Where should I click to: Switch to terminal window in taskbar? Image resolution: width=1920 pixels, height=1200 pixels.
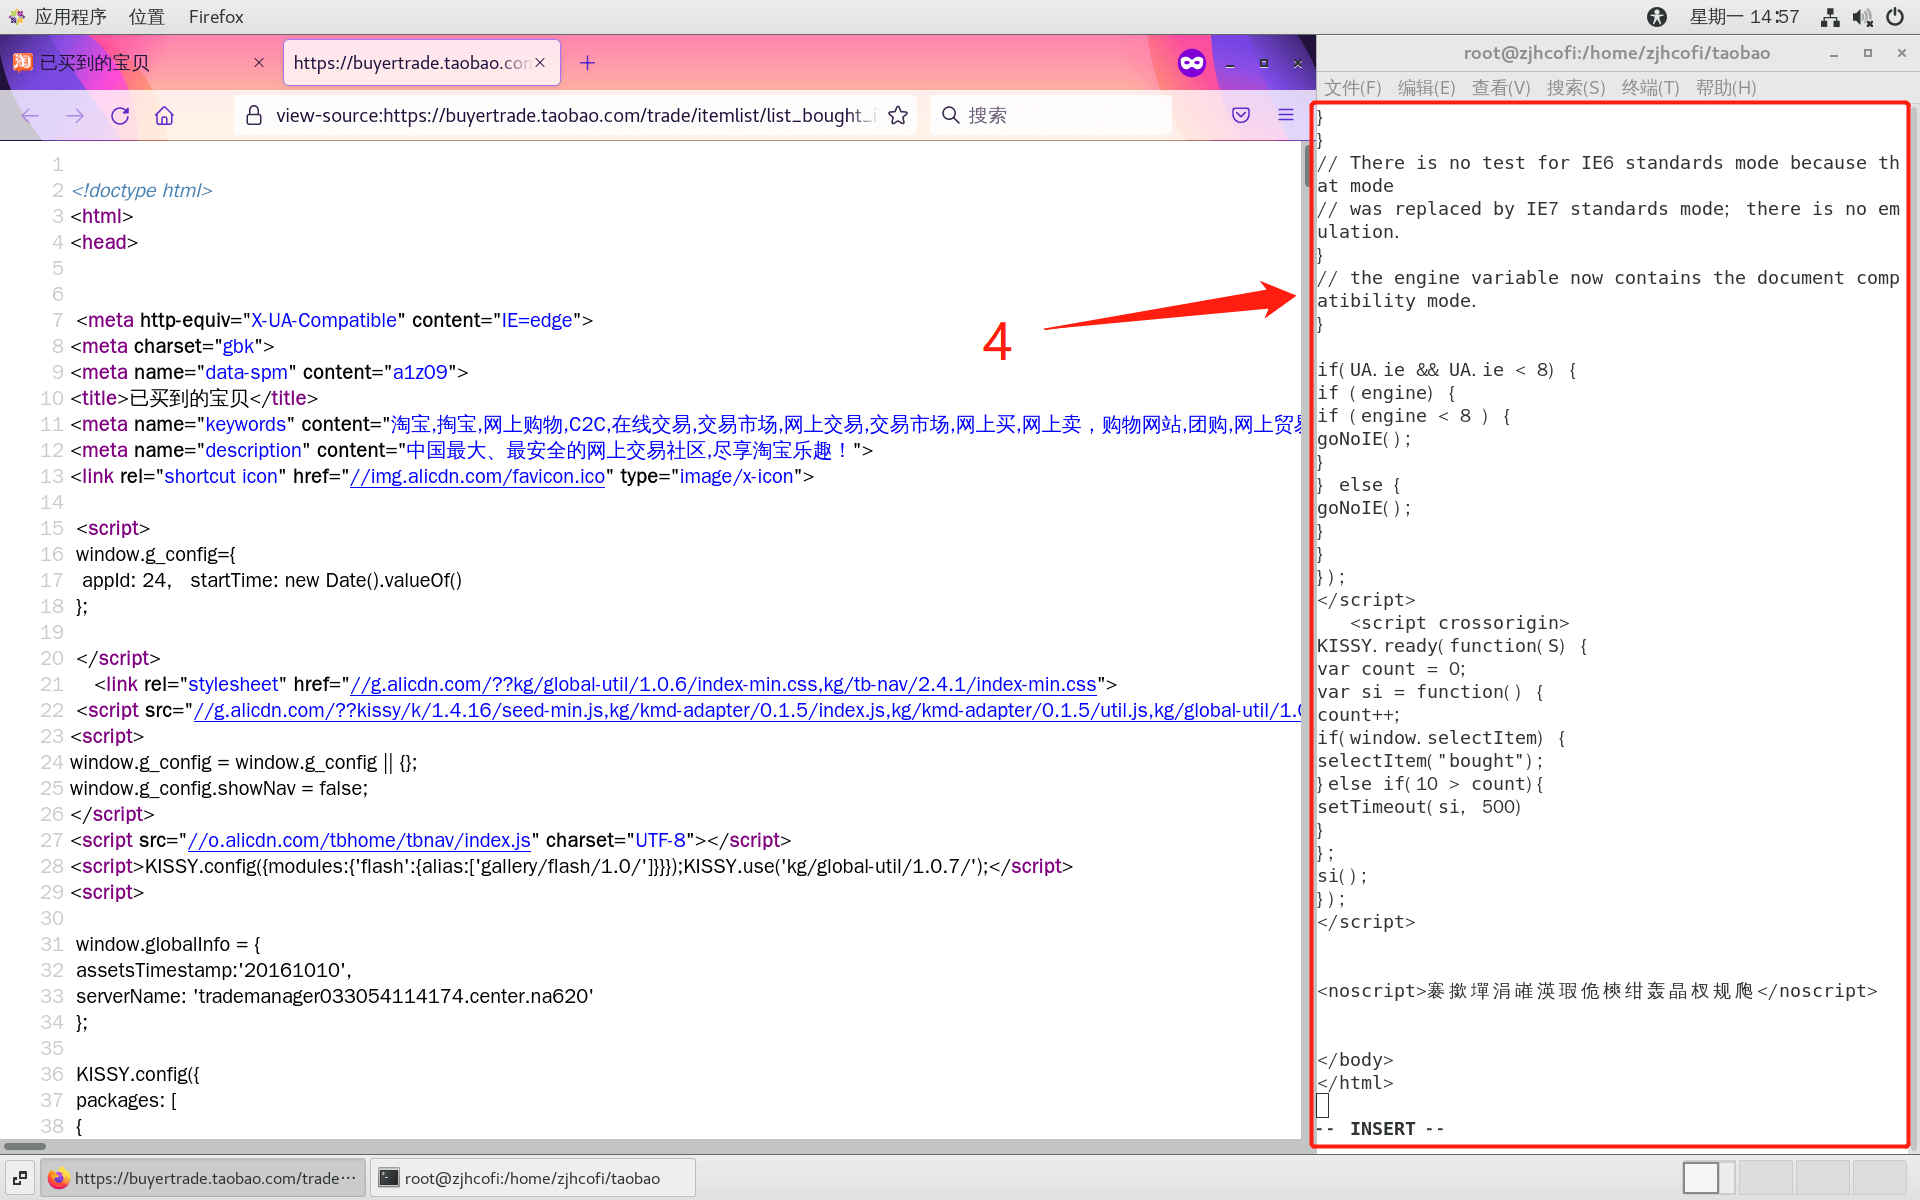532,1178
